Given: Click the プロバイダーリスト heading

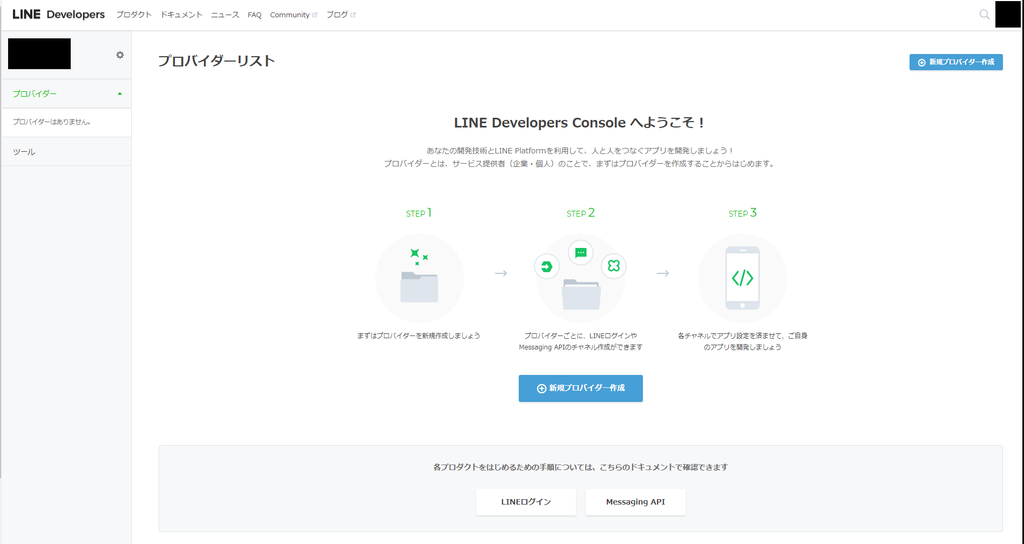Looking at the screenshot, I should 216,61.
